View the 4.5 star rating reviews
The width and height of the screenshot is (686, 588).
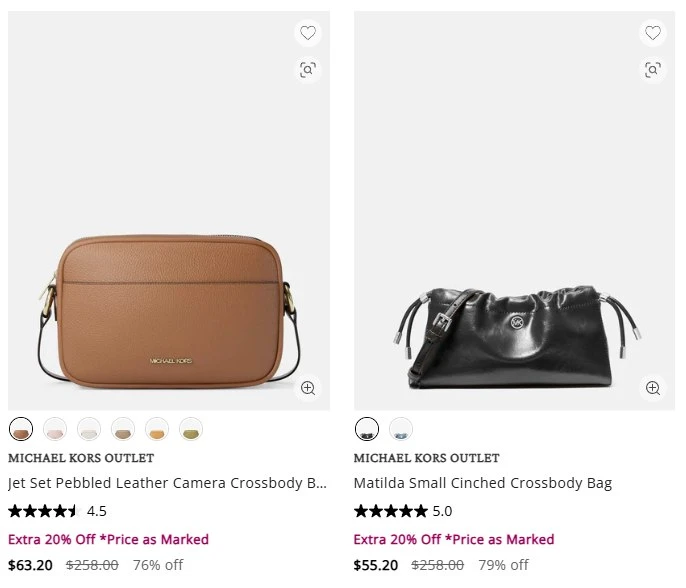pyautogui.click(x=57, y=511)
